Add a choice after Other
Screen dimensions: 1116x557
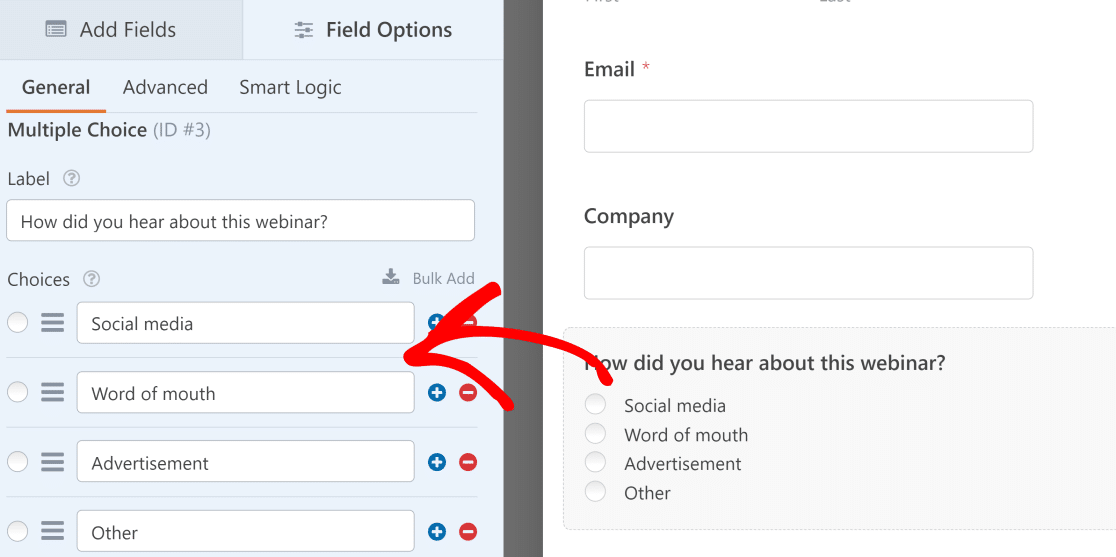click(x=436, y=531)
